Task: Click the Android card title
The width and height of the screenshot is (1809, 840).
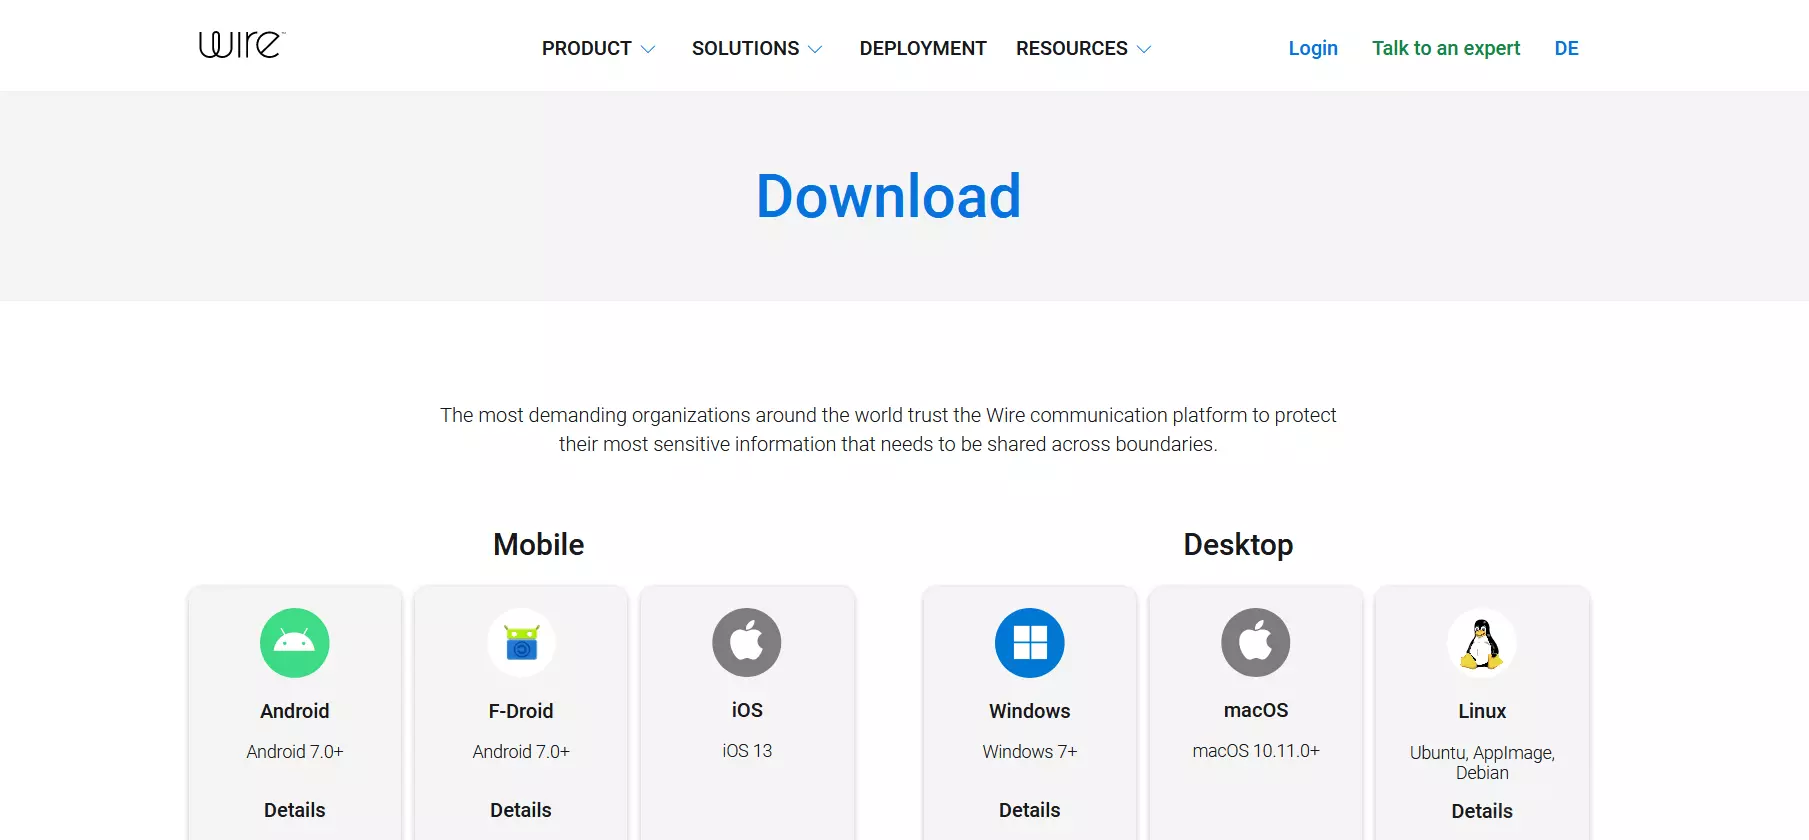Action: coord(295,711)
